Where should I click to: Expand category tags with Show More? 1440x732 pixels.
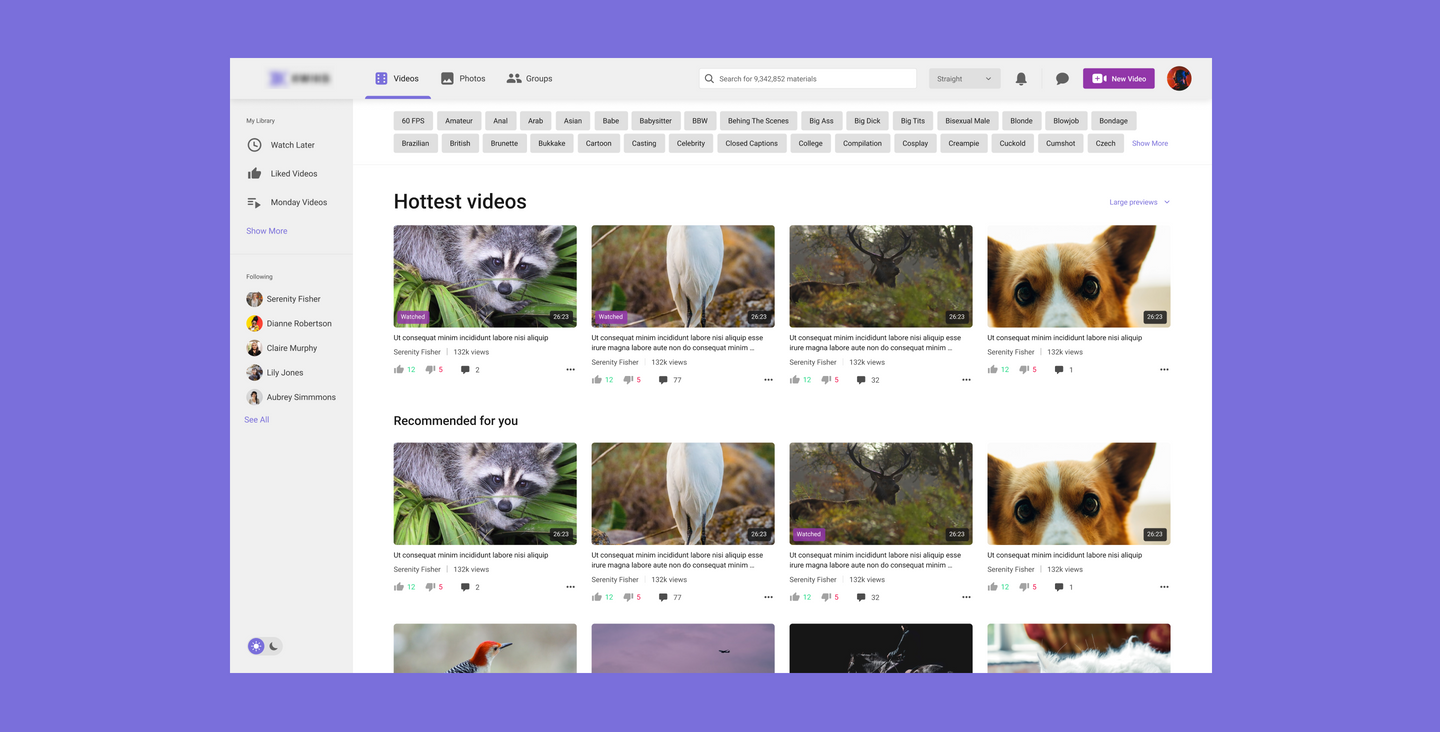pos(1149,144)
